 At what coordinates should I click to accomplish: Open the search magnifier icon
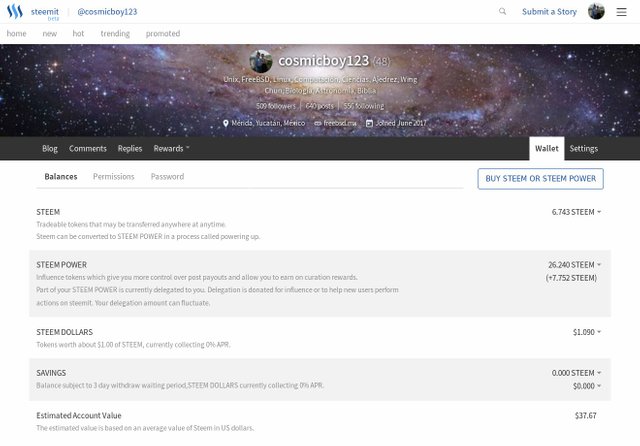coord(502,11)
